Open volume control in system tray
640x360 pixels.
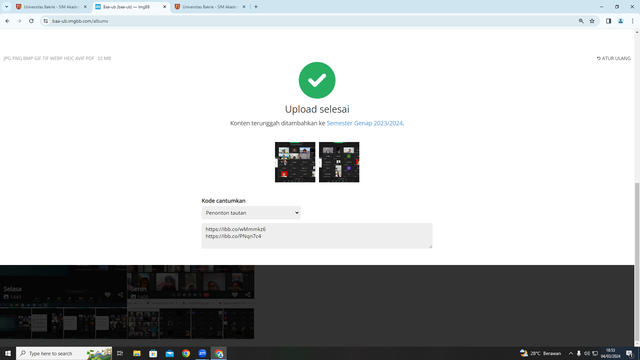(587, 353)
